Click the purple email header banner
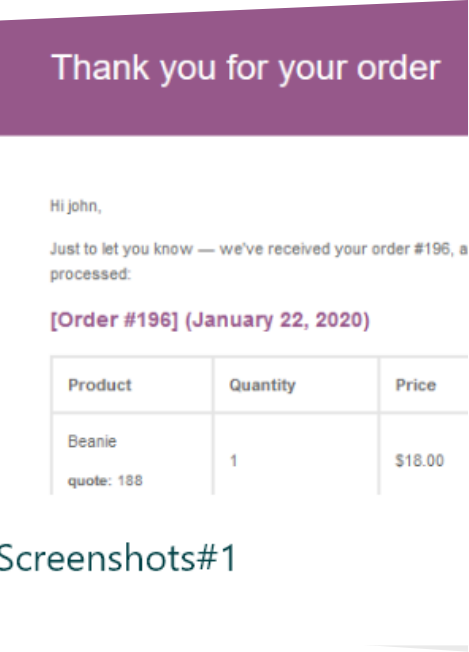Viewport: 469px width, 652px height. [234, 69]
